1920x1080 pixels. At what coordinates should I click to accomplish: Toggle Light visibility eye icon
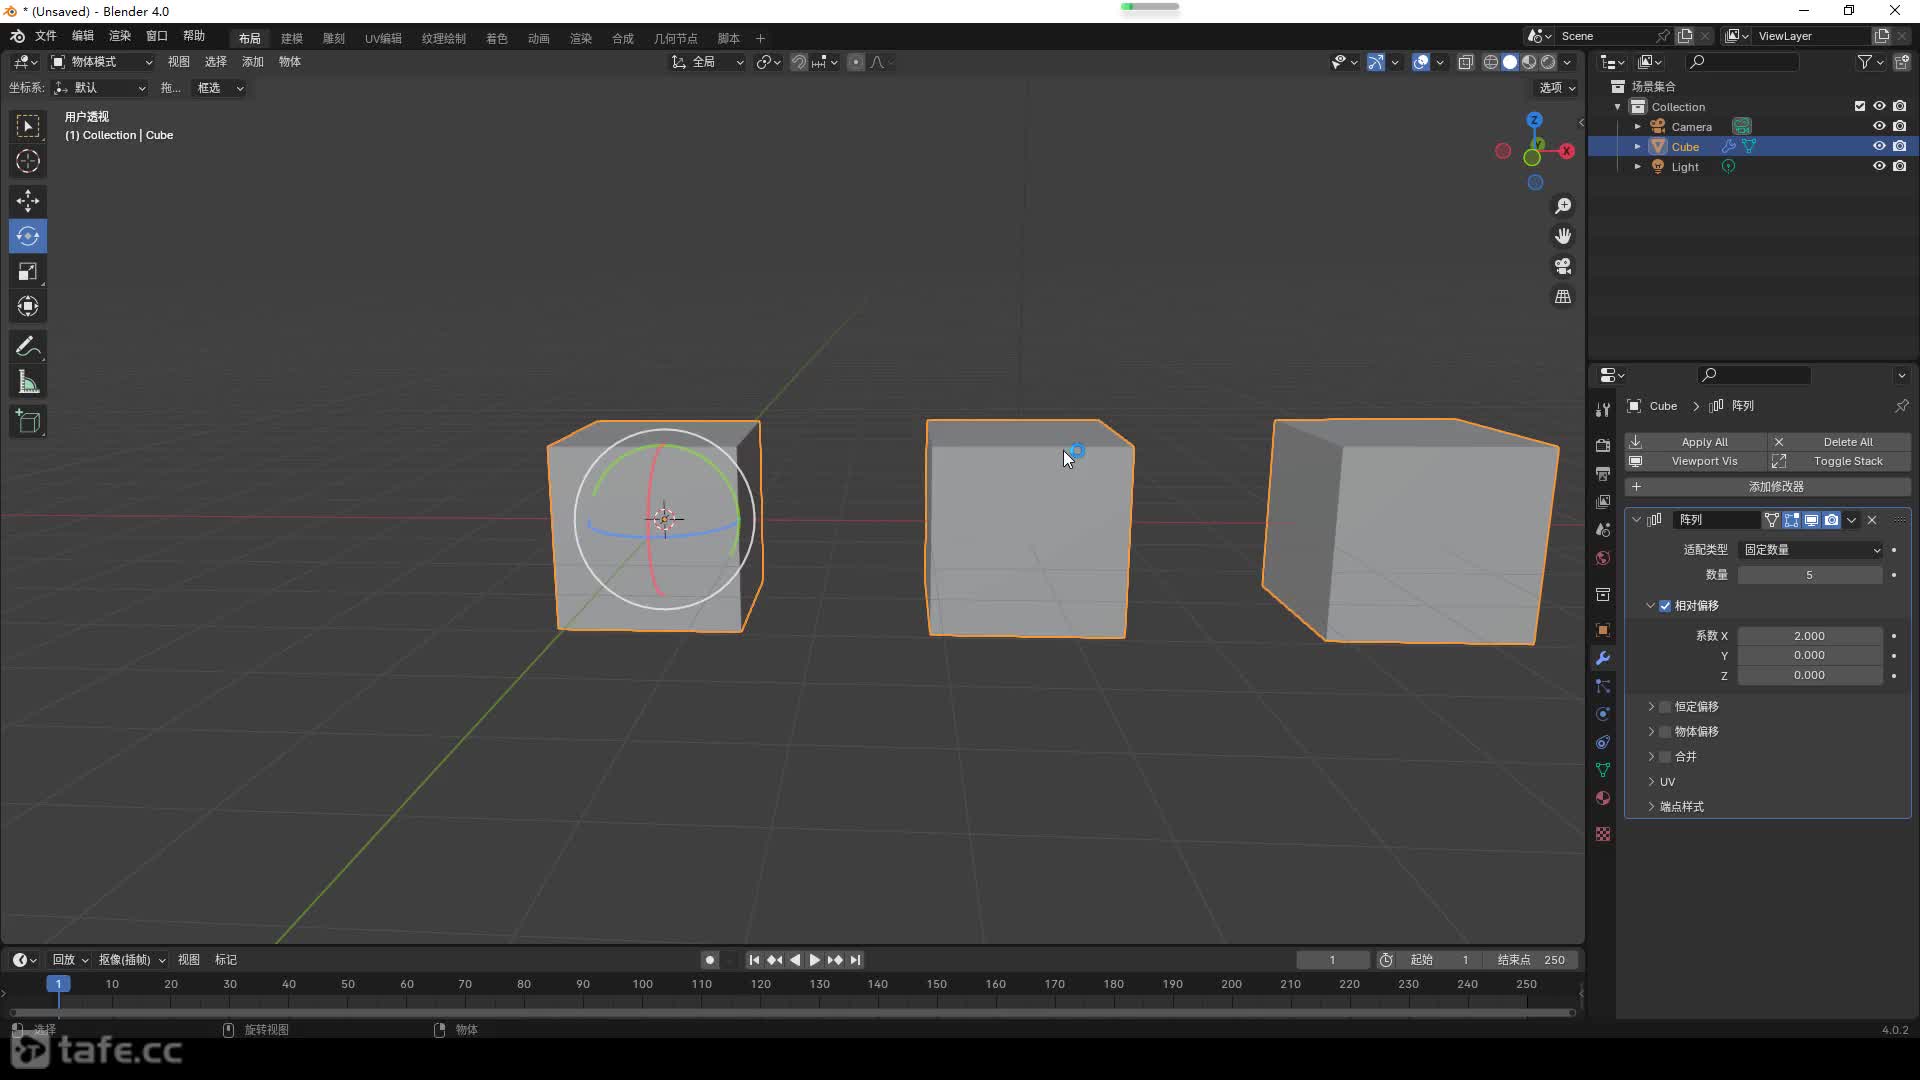click(1879, 166)
